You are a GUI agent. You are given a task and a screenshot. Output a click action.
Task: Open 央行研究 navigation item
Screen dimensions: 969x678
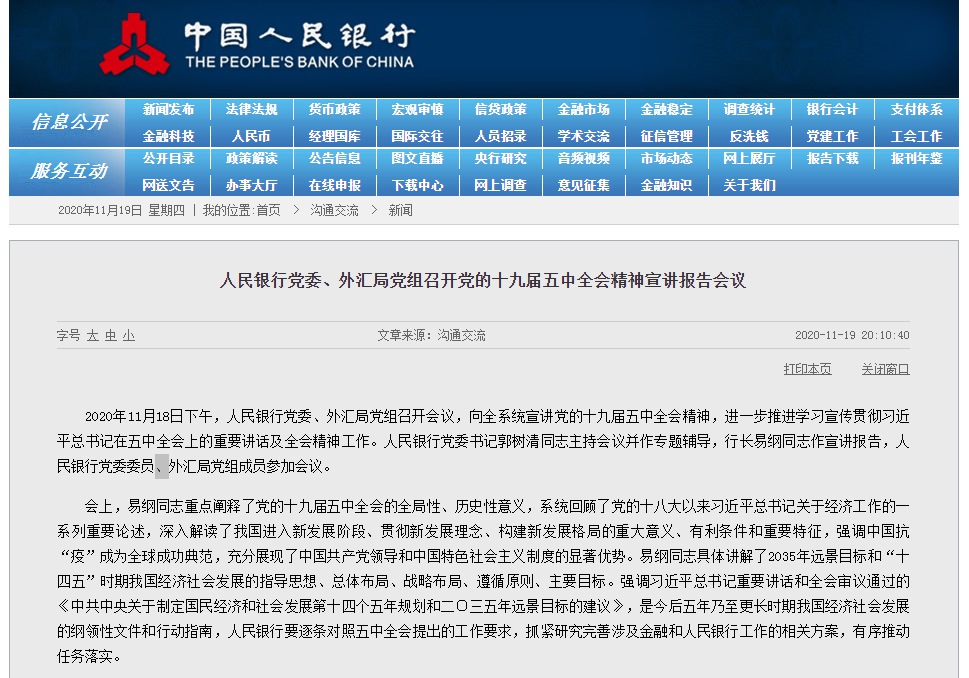tap(501, 158)
